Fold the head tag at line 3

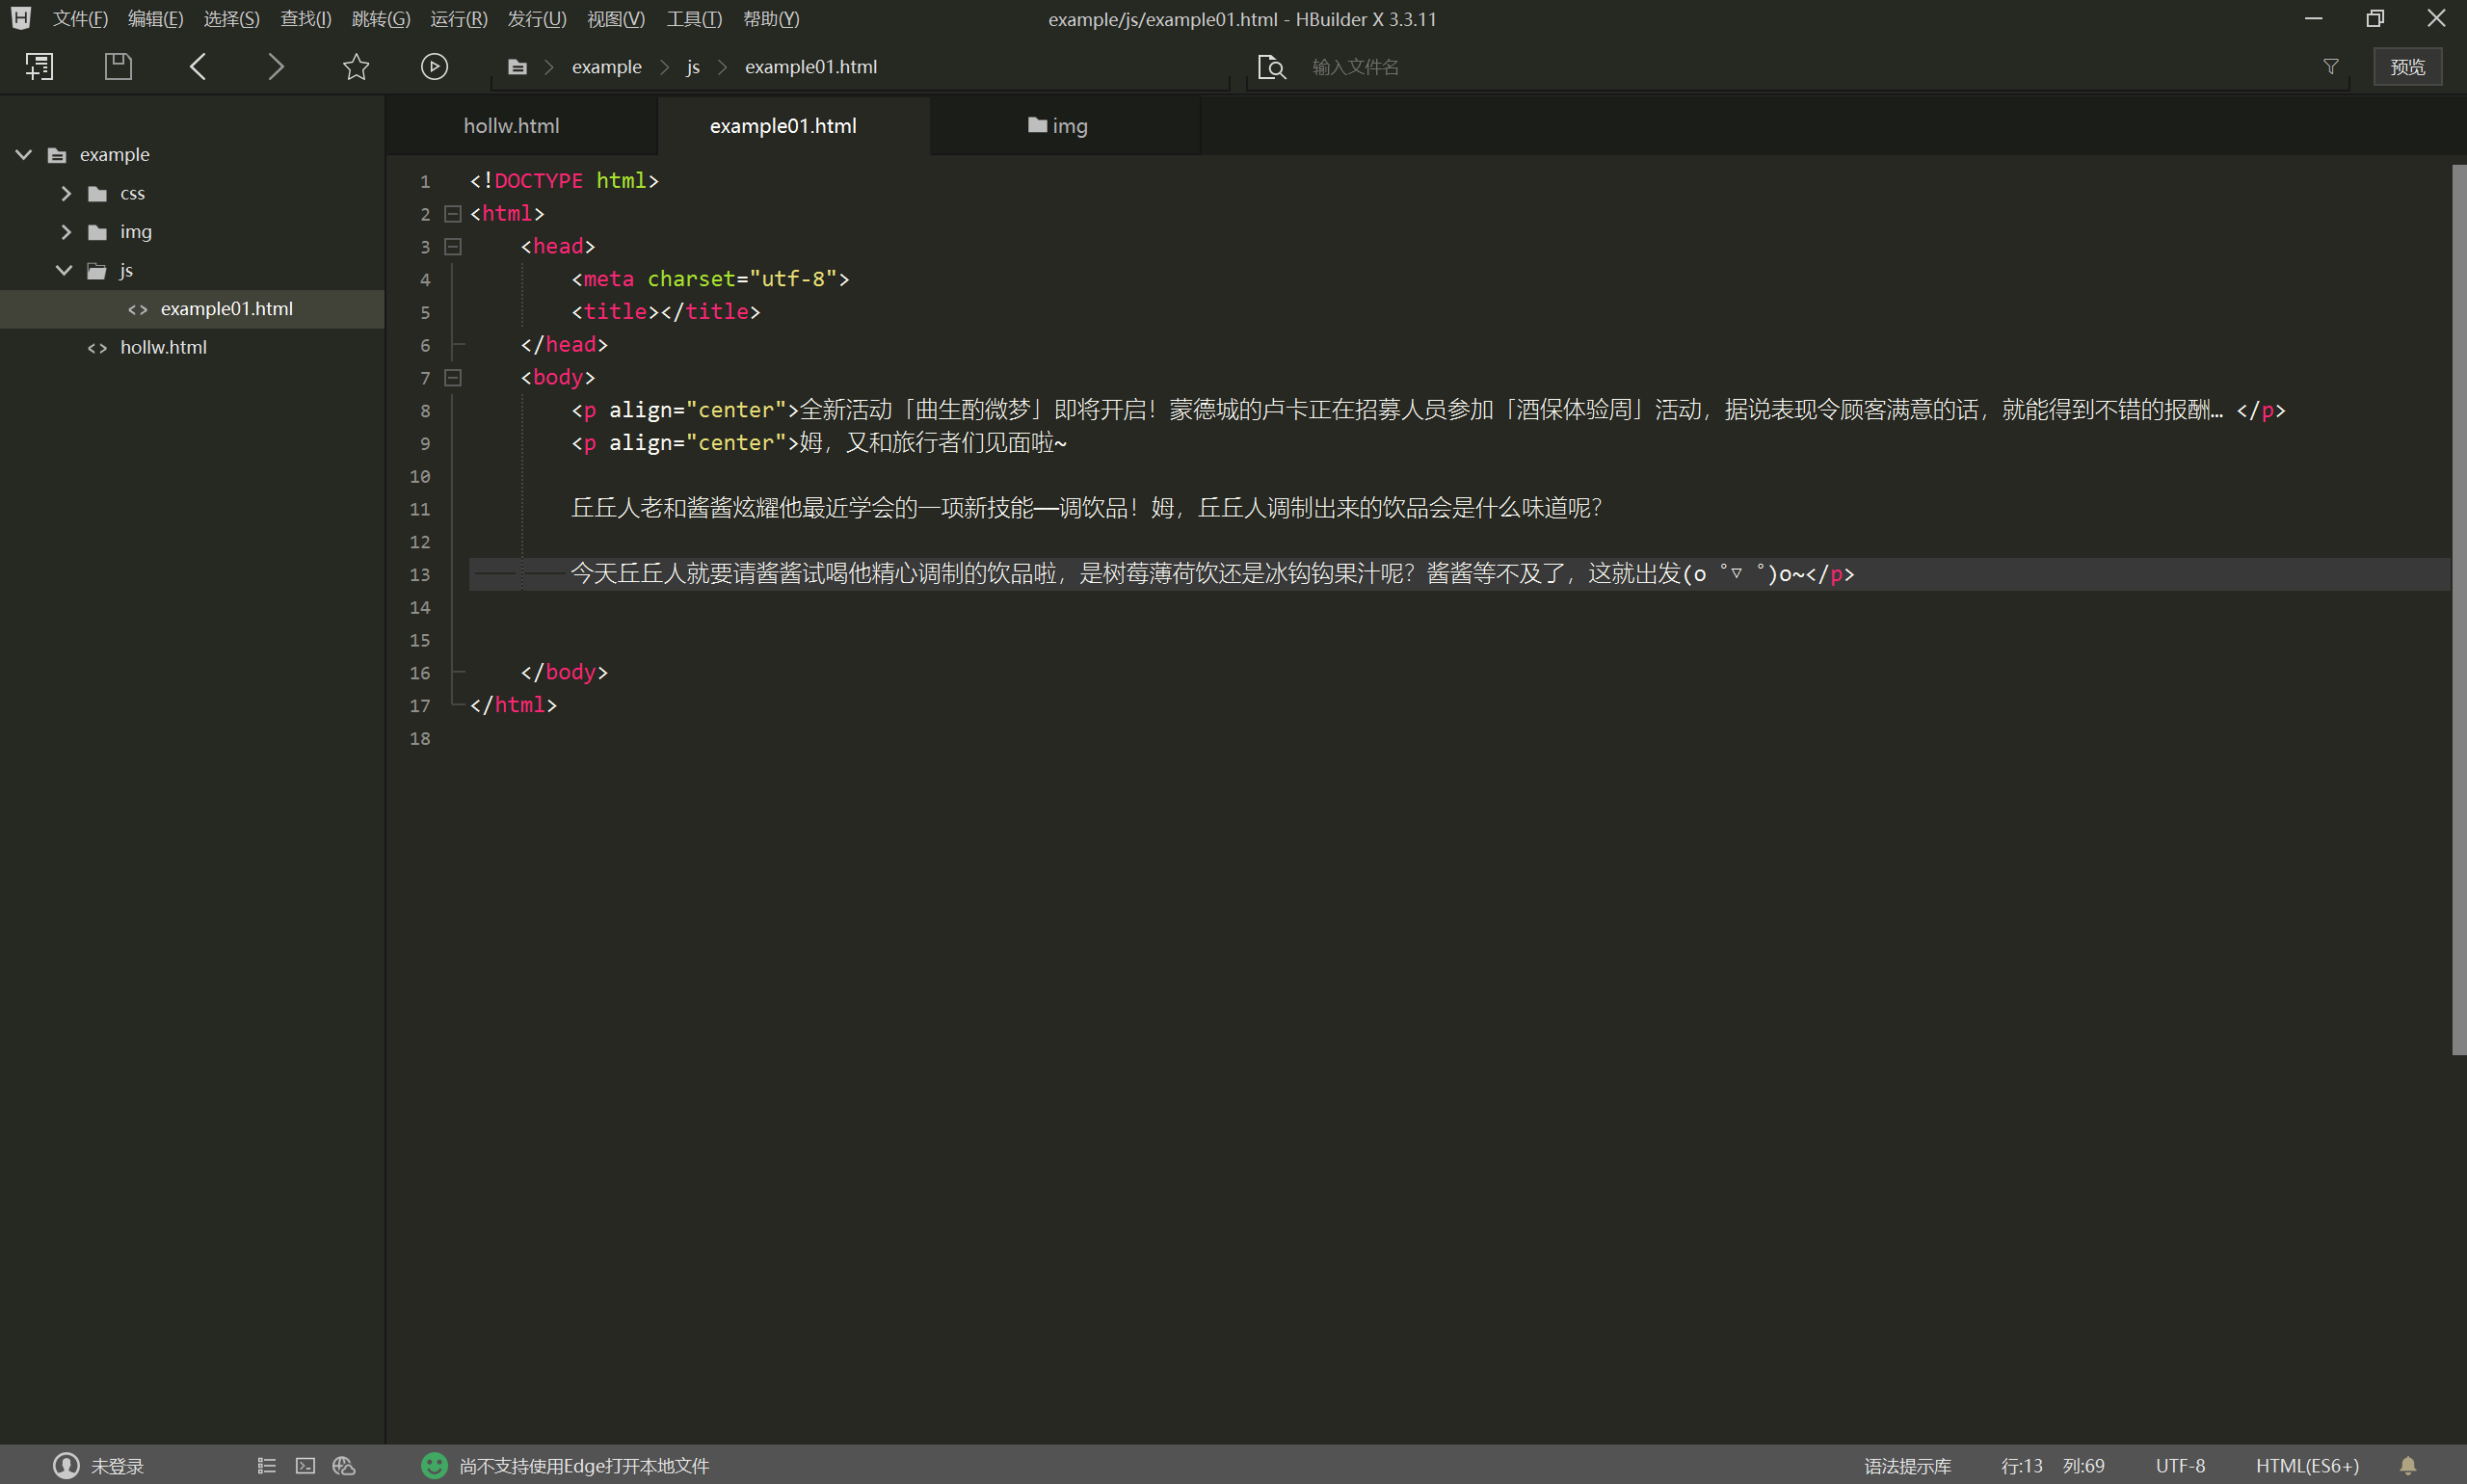(453, 247)
